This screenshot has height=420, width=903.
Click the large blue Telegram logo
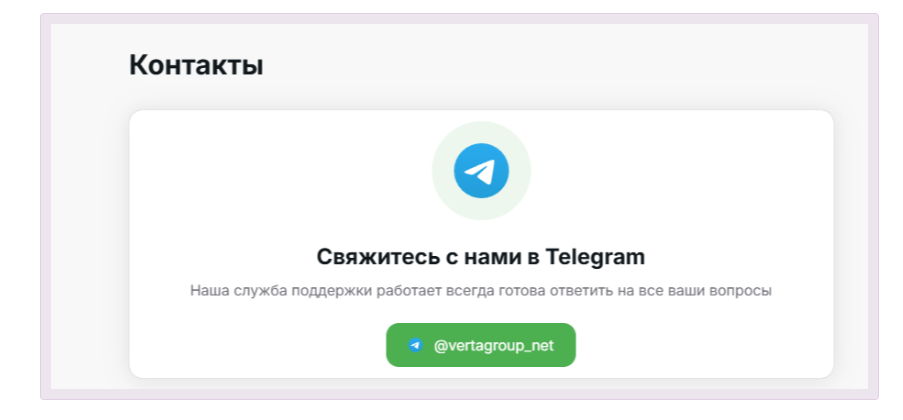(x=481, y=171)
